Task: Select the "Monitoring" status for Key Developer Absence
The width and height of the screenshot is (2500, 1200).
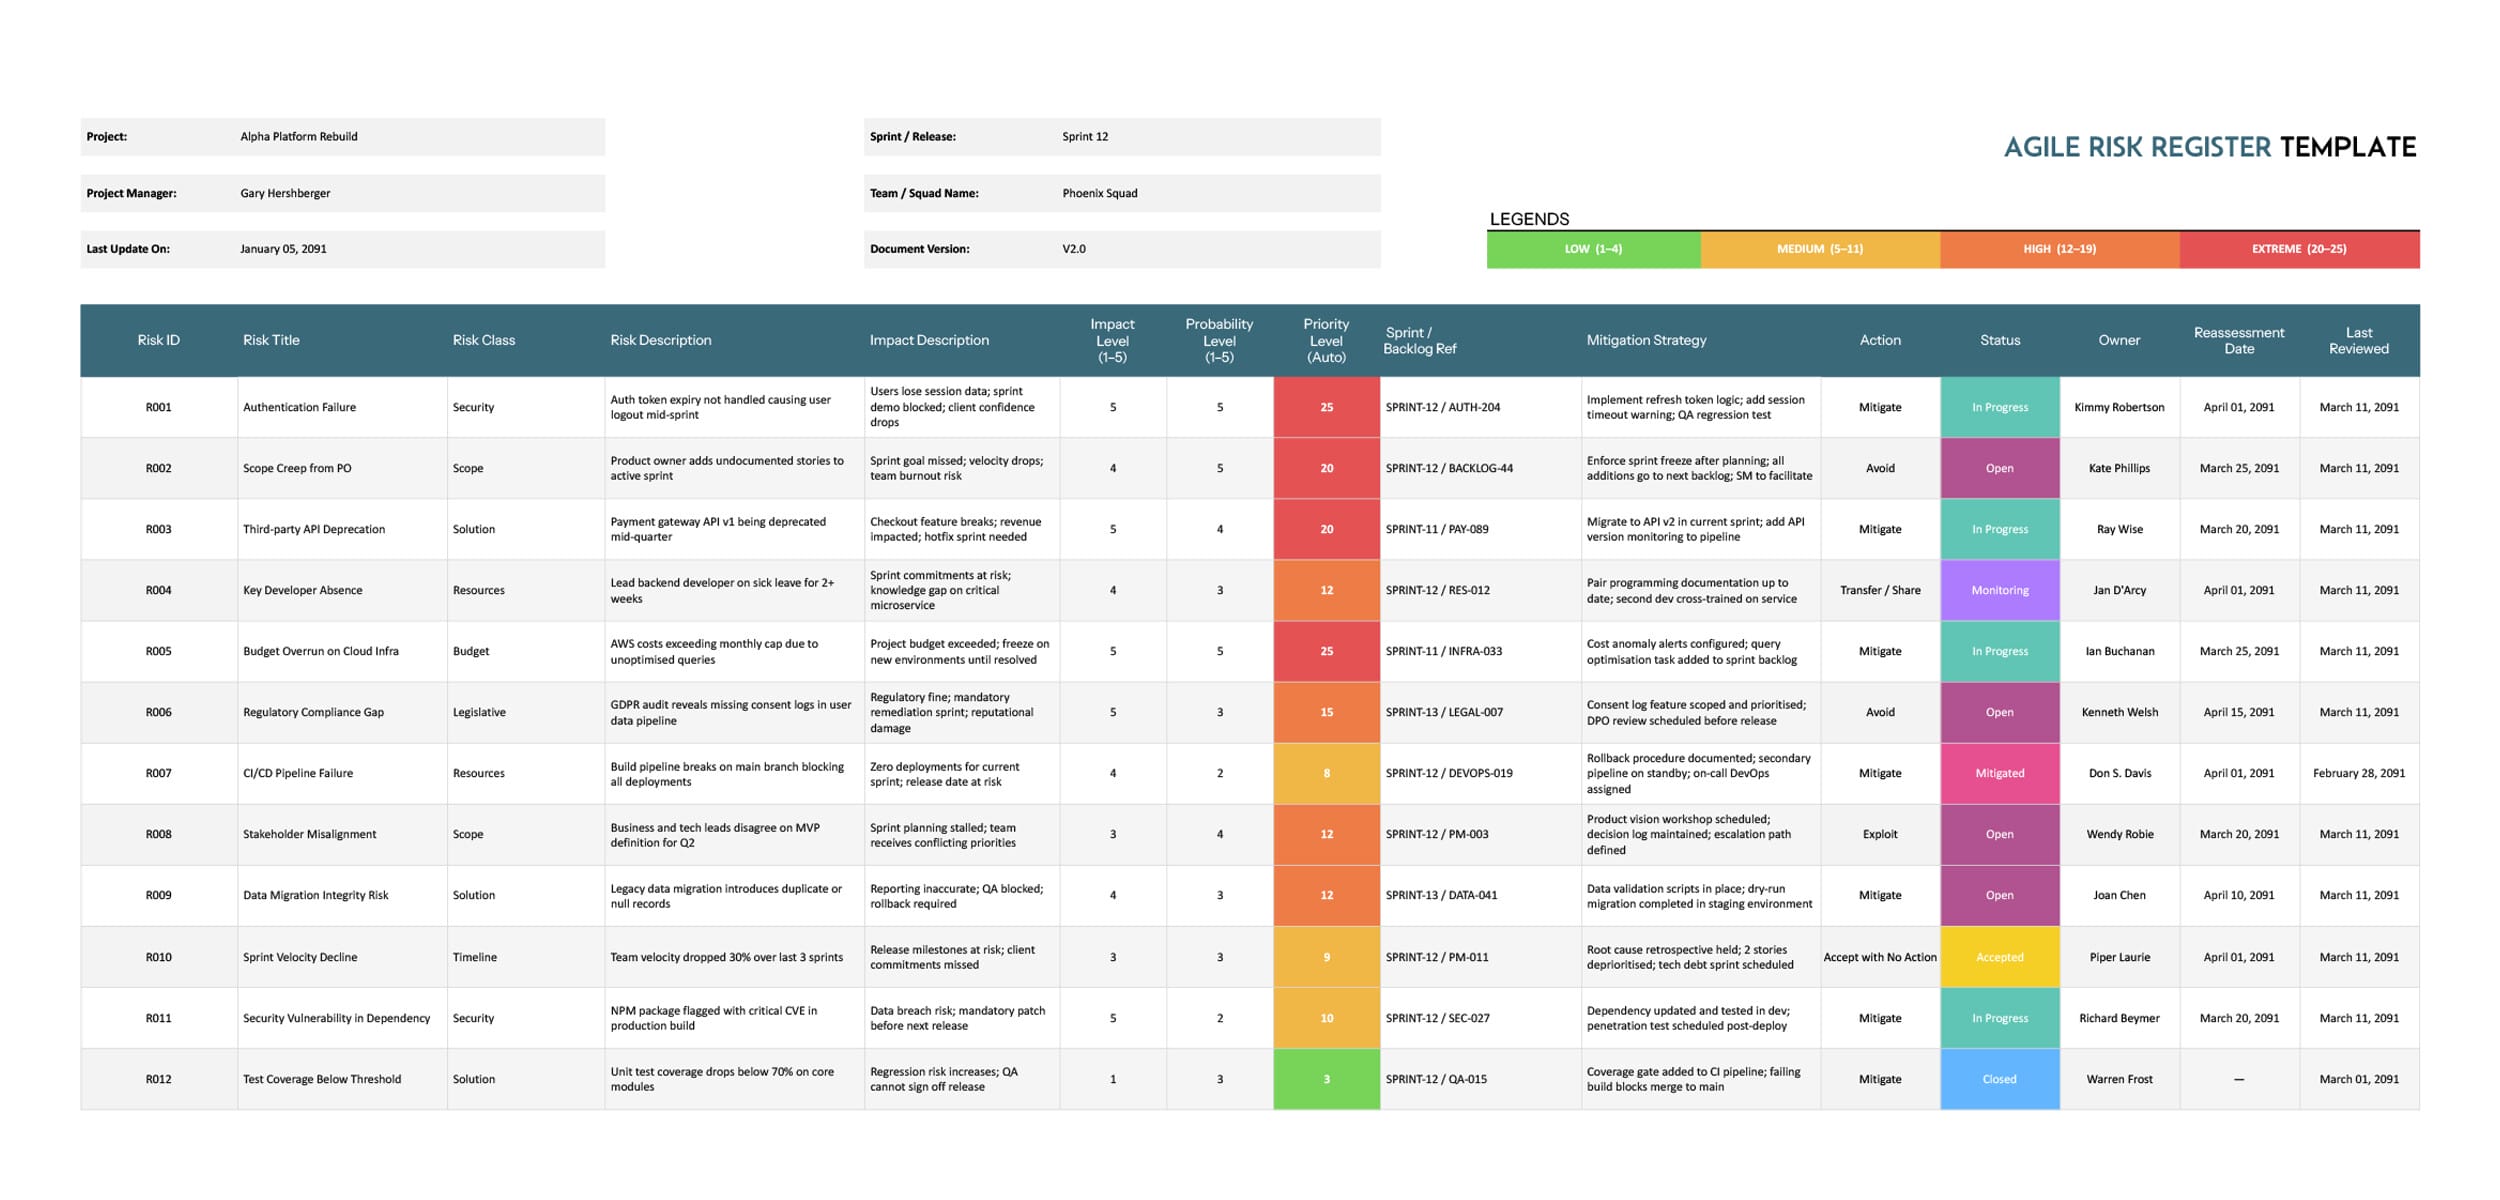Action: tap(1999, 590)
